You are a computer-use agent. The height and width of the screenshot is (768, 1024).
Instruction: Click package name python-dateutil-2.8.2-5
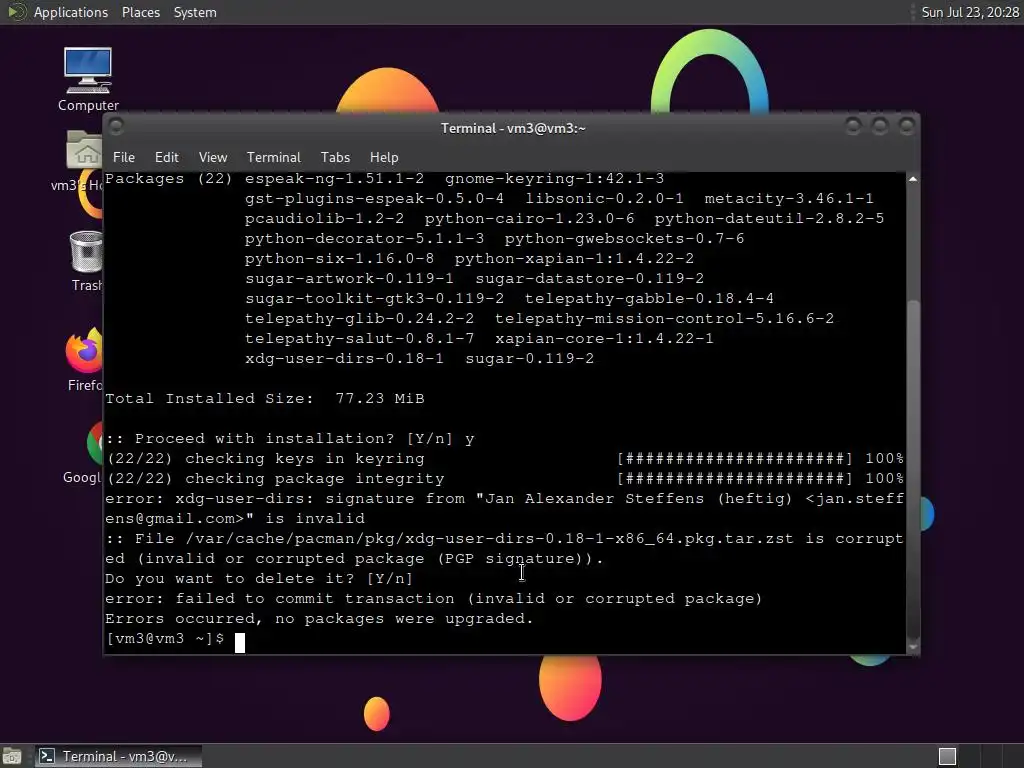click(769, 219)
